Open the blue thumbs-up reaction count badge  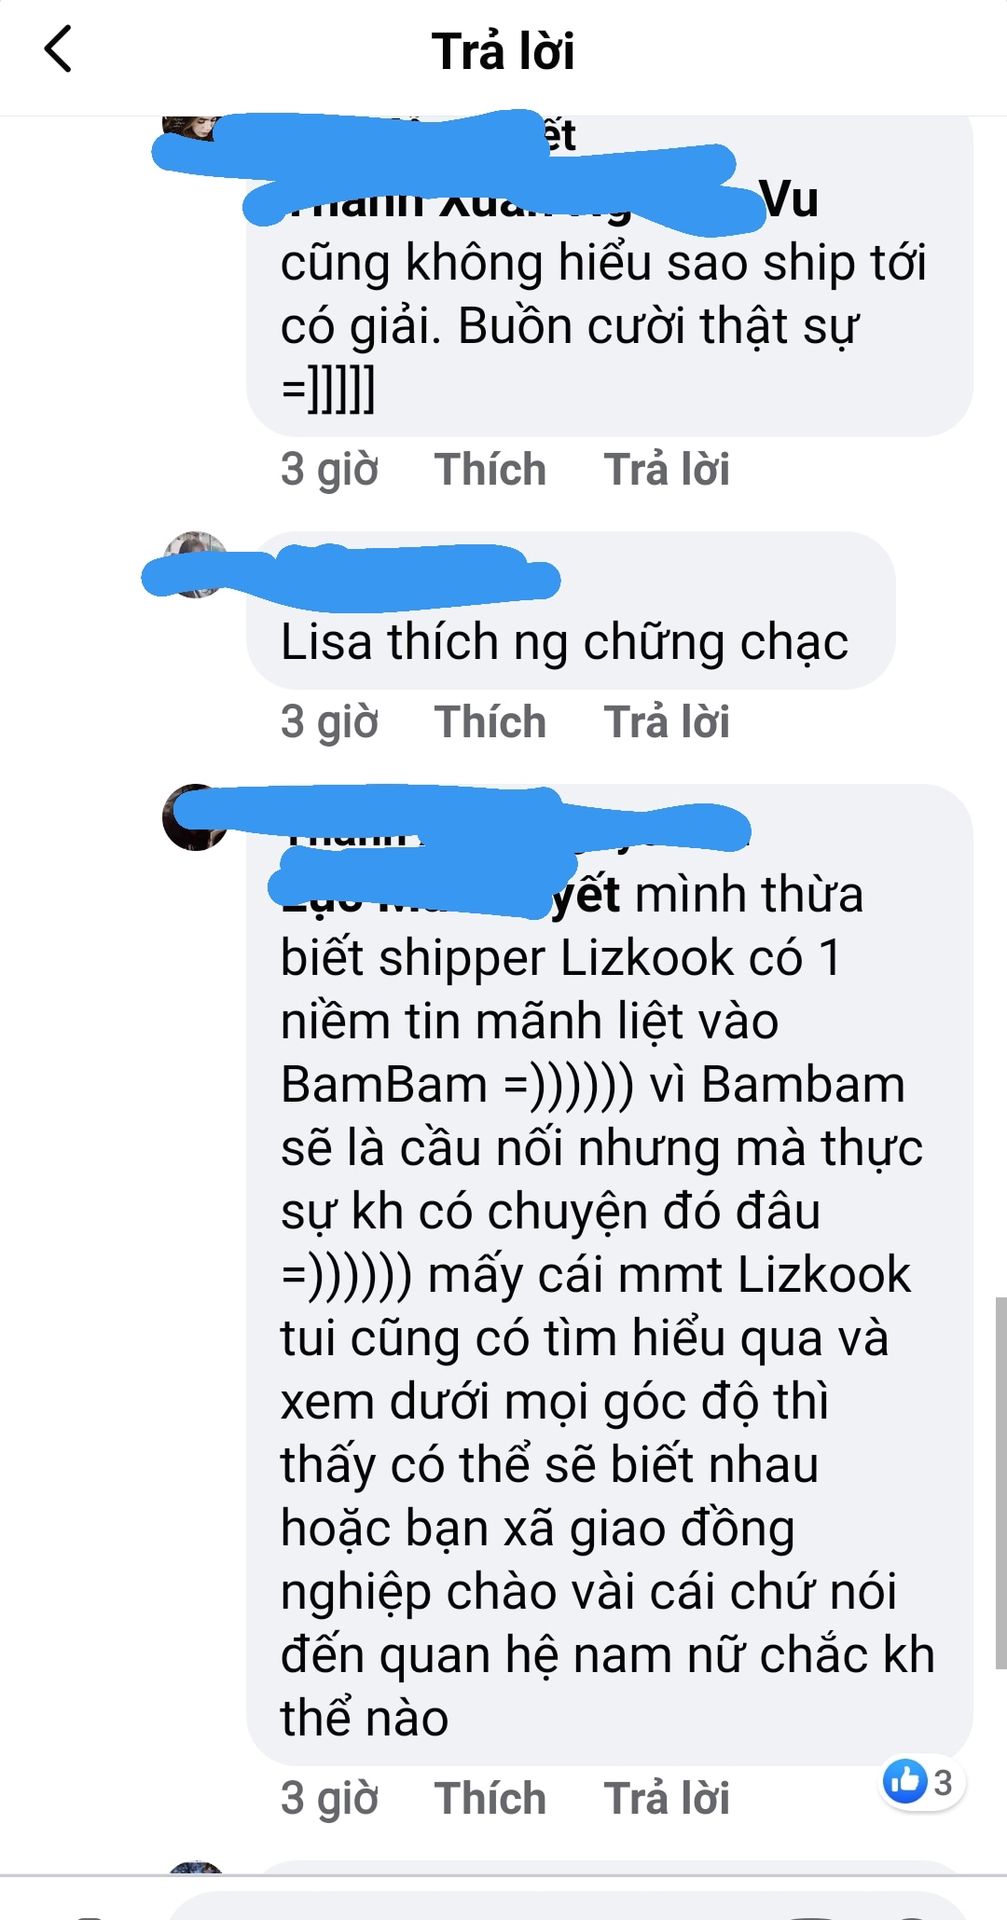[x=922, y=1782]
